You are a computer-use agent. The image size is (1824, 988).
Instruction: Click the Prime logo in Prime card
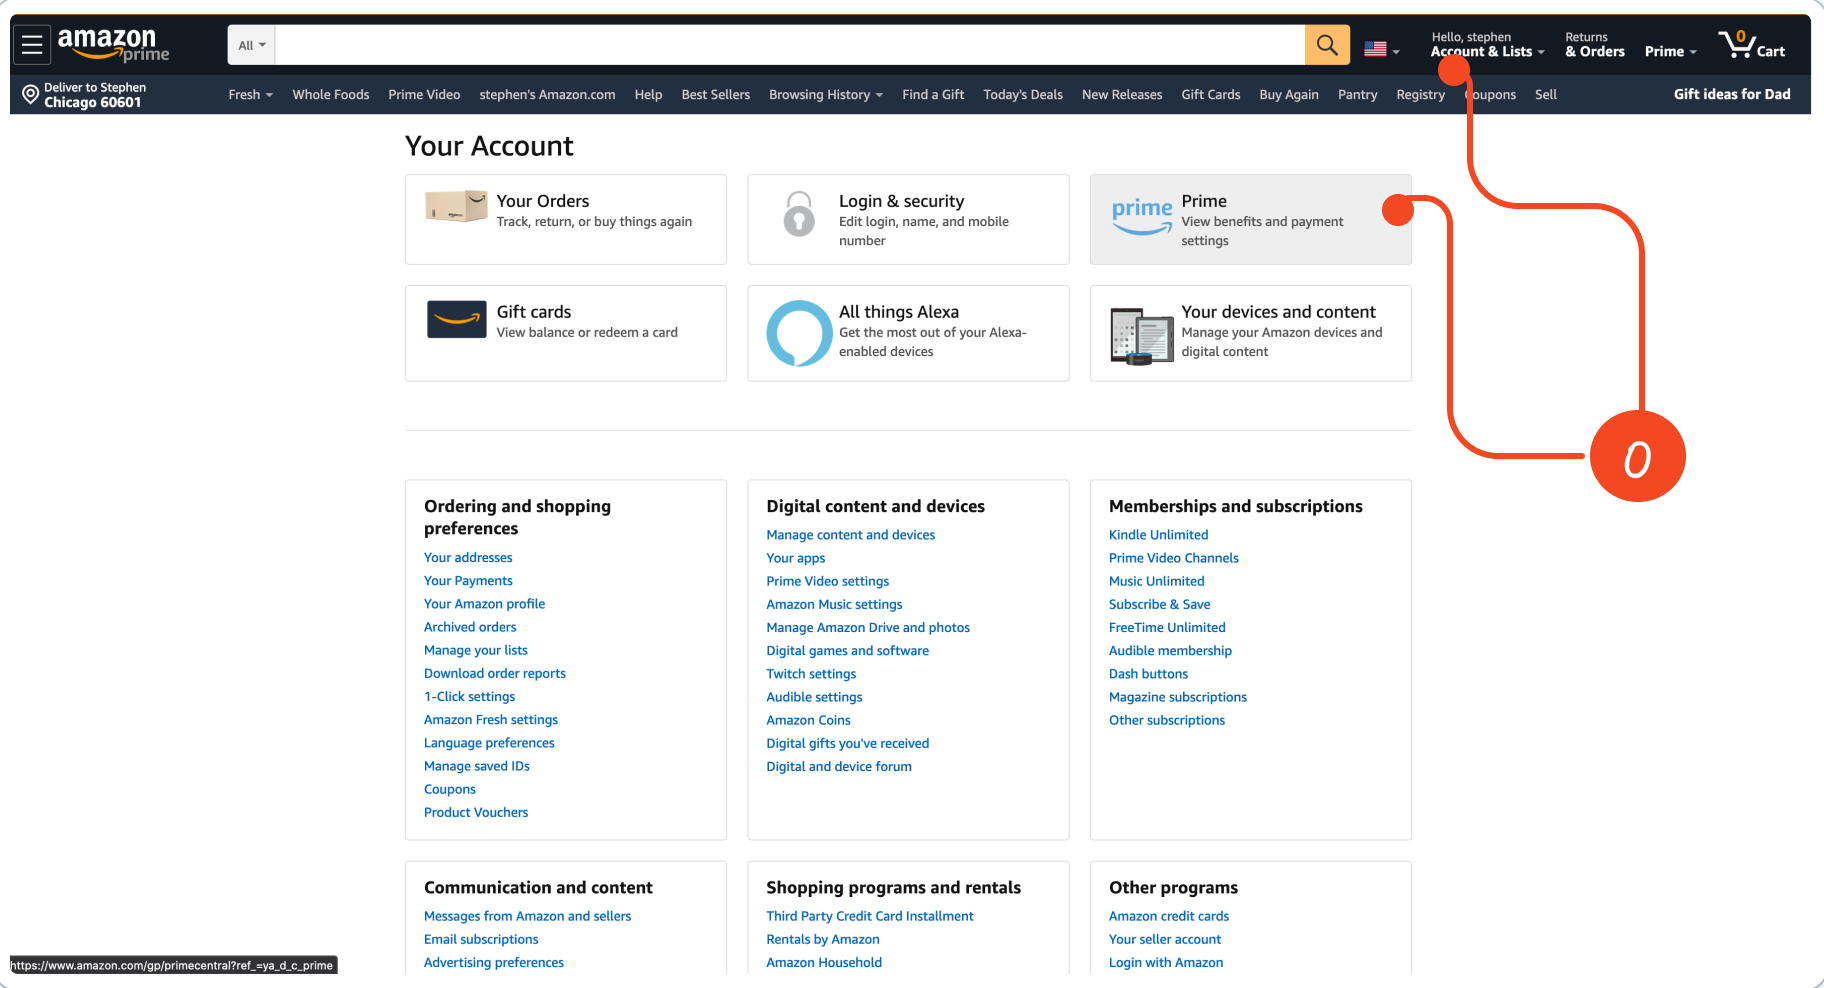(x=1142, y=215)
